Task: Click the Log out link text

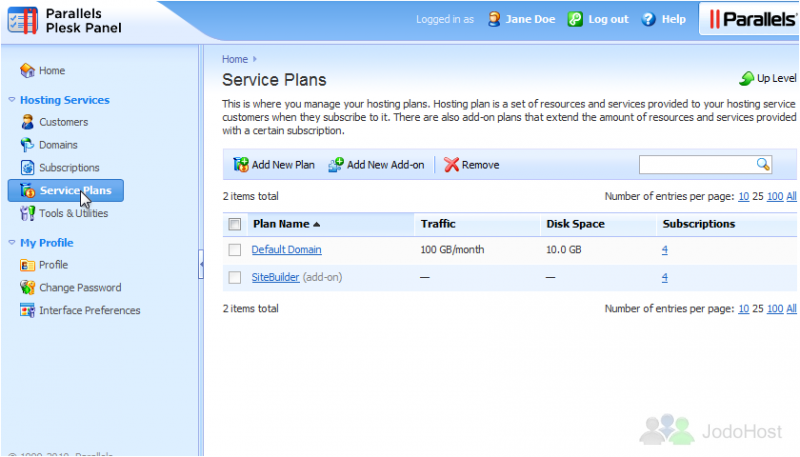Action: pos(608,19)
